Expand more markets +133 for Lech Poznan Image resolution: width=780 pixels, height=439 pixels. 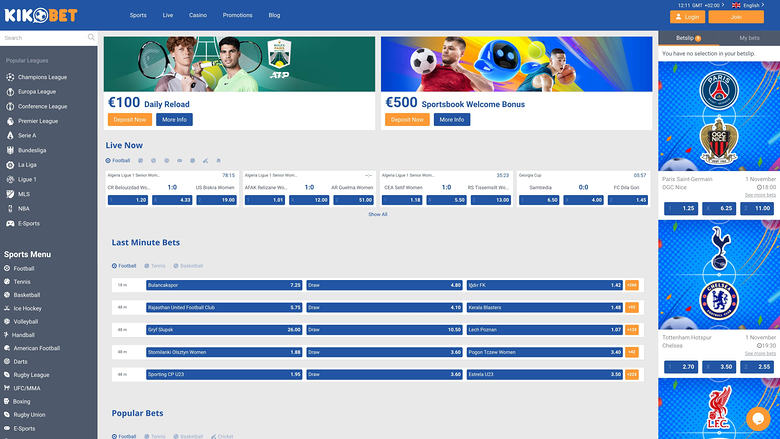pyautogui.click(x=632, y=330)
